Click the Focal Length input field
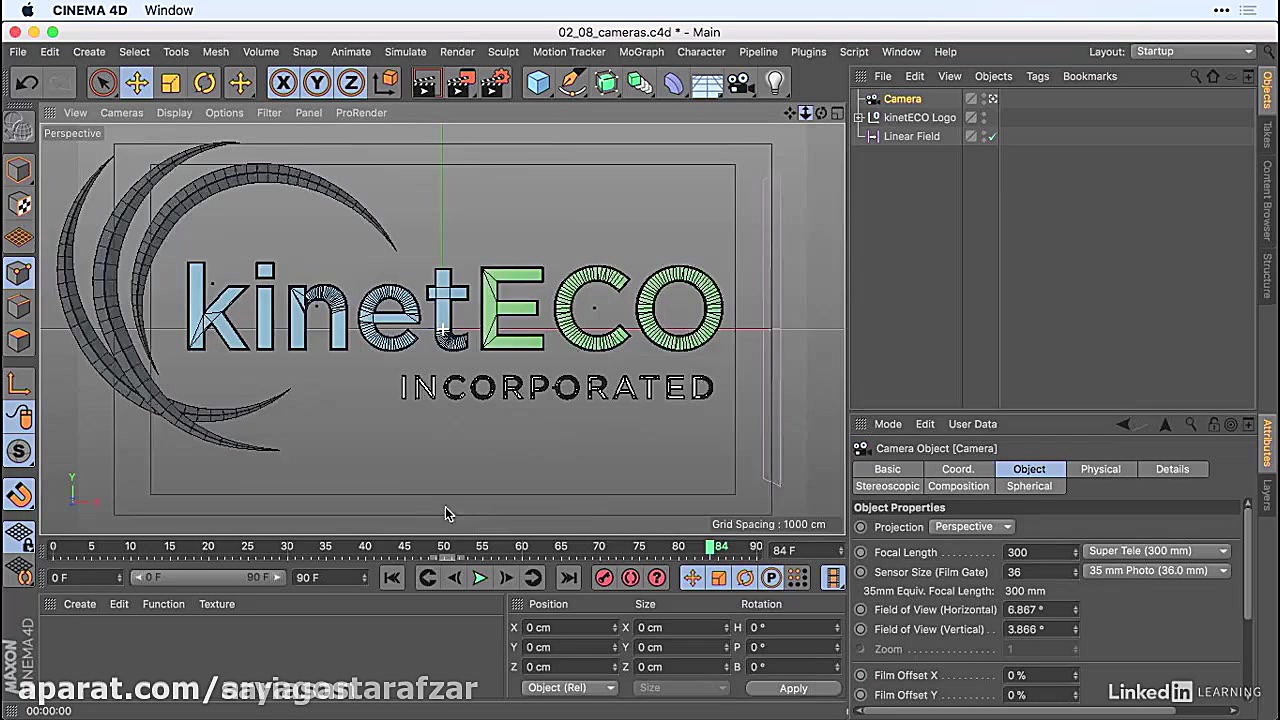 [x=1037, y=552]
